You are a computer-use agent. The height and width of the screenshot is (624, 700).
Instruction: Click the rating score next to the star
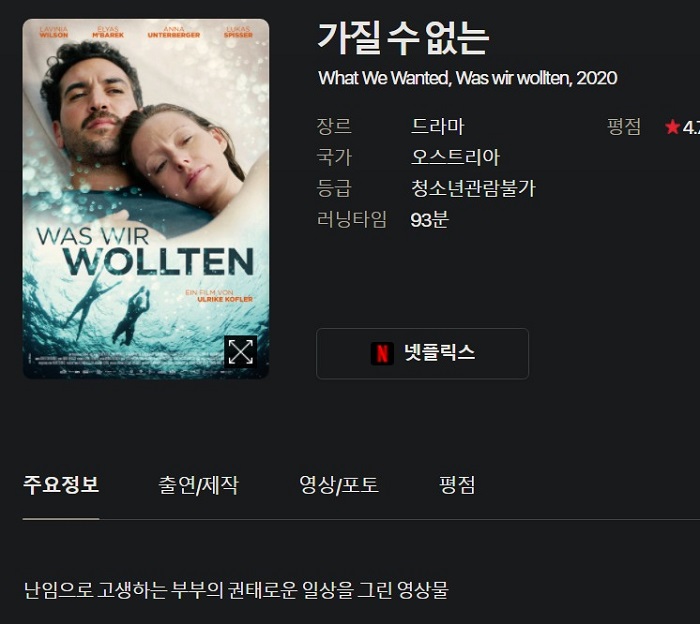tap(691, 128)
